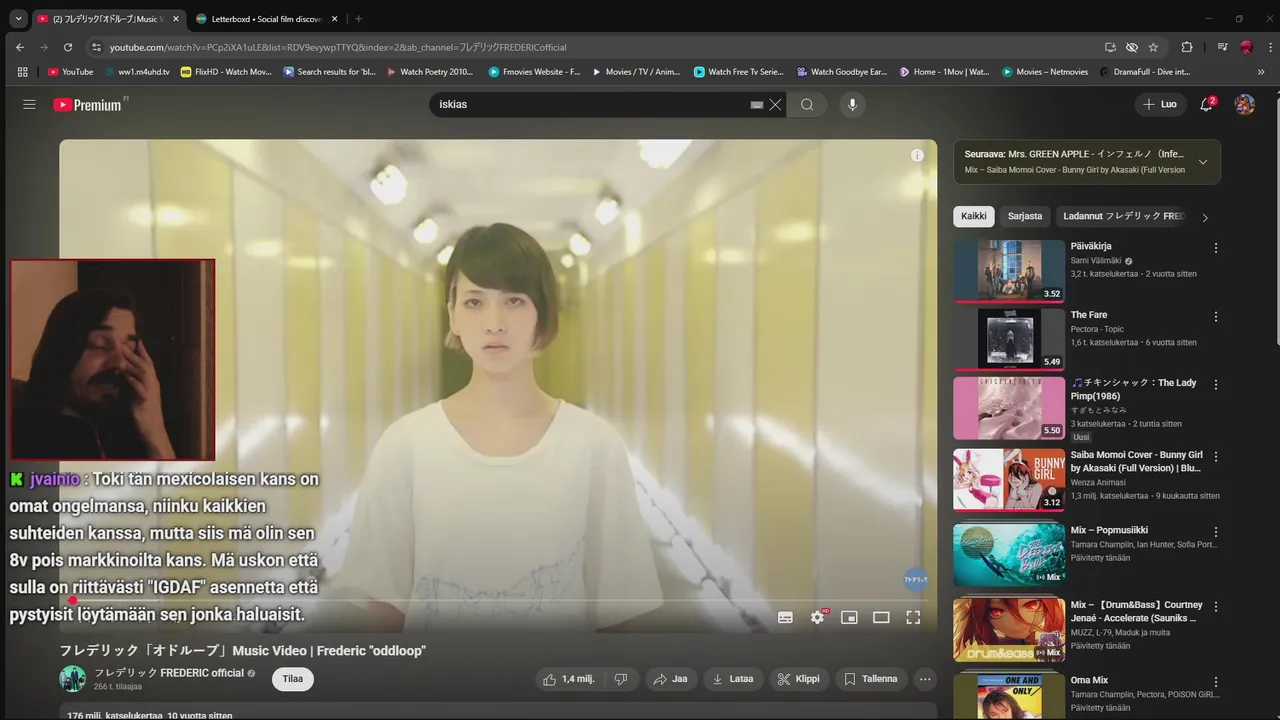
Task: Open the on-screen keyboard icon in search box
Action: (757, 104)
